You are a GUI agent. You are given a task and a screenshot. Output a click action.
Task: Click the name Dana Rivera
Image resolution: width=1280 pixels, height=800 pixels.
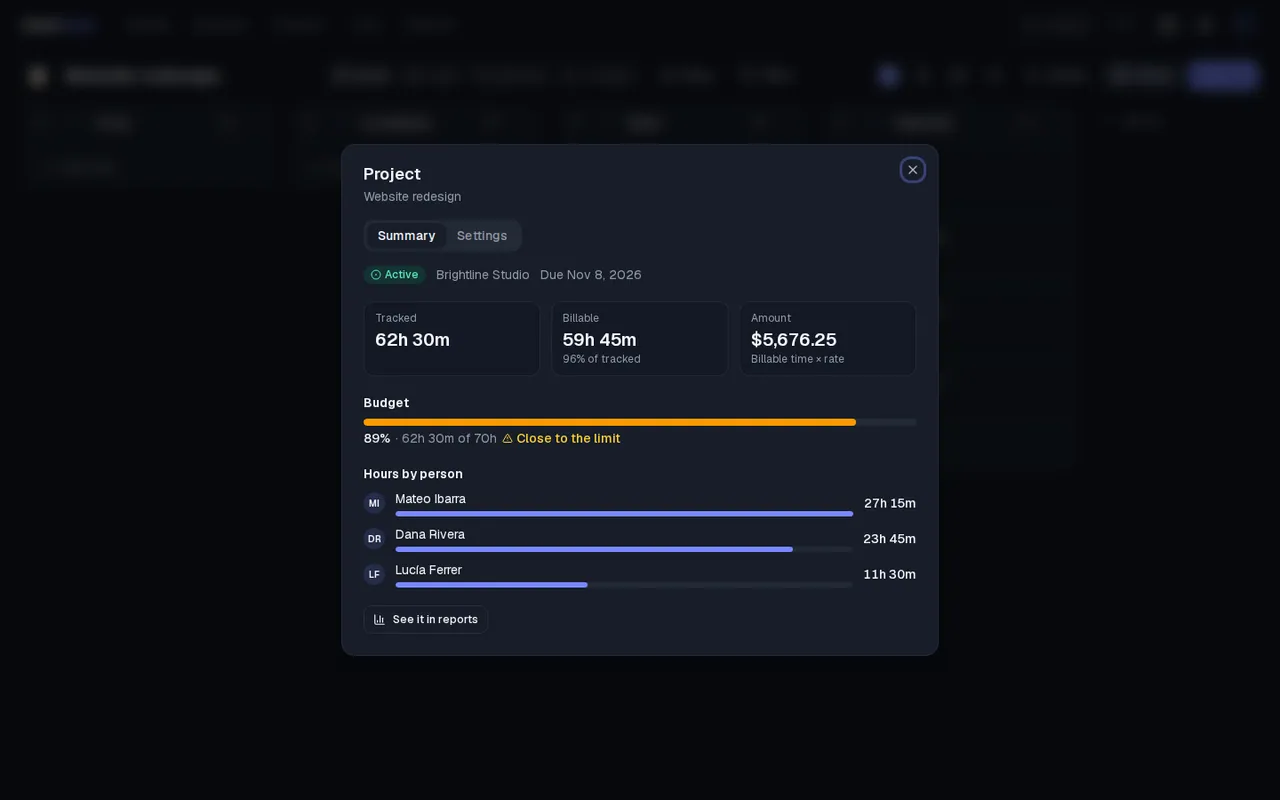(430, 535)
